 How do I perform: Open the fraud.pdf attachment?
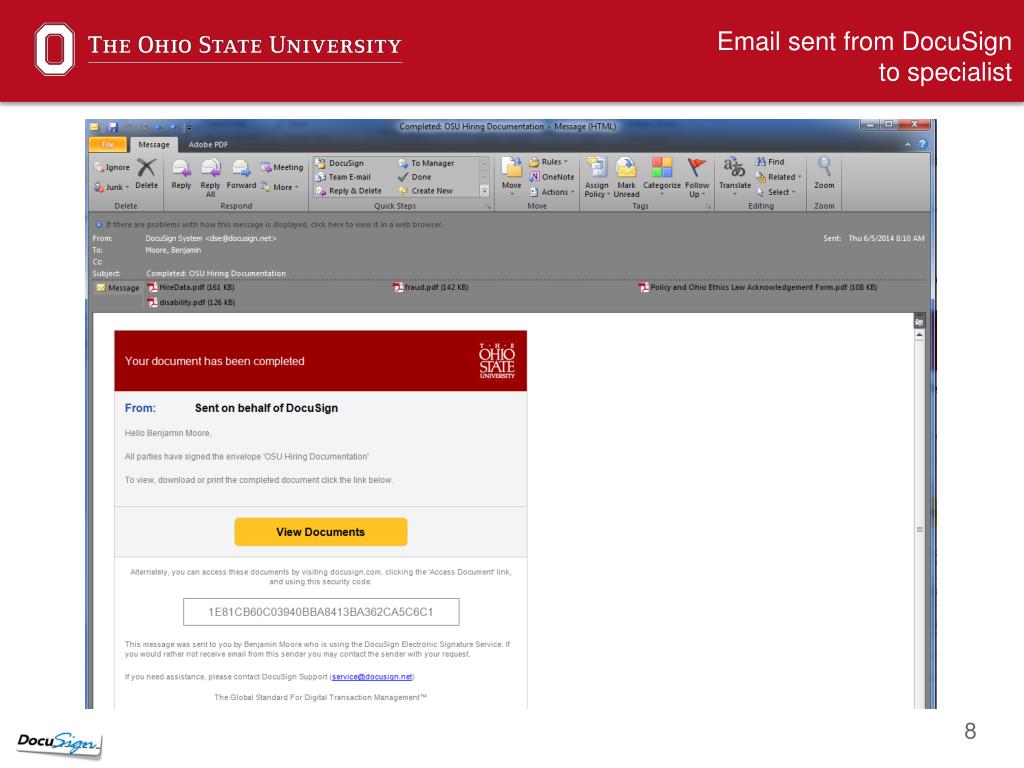coord(430,287)
